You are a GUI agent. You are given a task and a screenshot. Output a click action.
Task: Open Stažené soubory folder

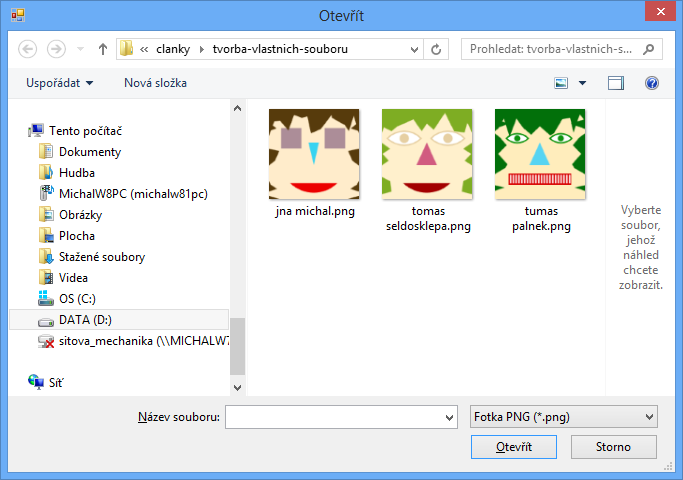click(102, 257)
